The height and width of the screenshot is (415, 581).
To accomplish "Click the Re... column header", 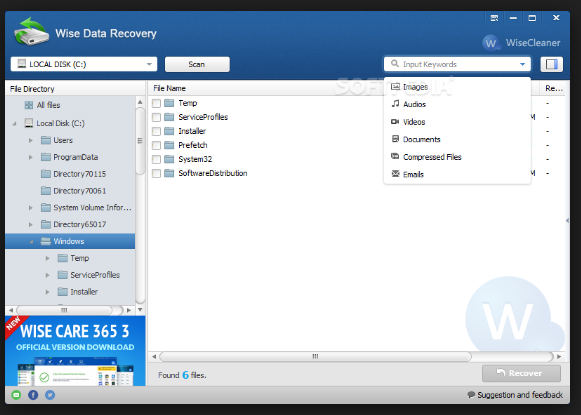I will pyautogui.click(x=554, y=88).
